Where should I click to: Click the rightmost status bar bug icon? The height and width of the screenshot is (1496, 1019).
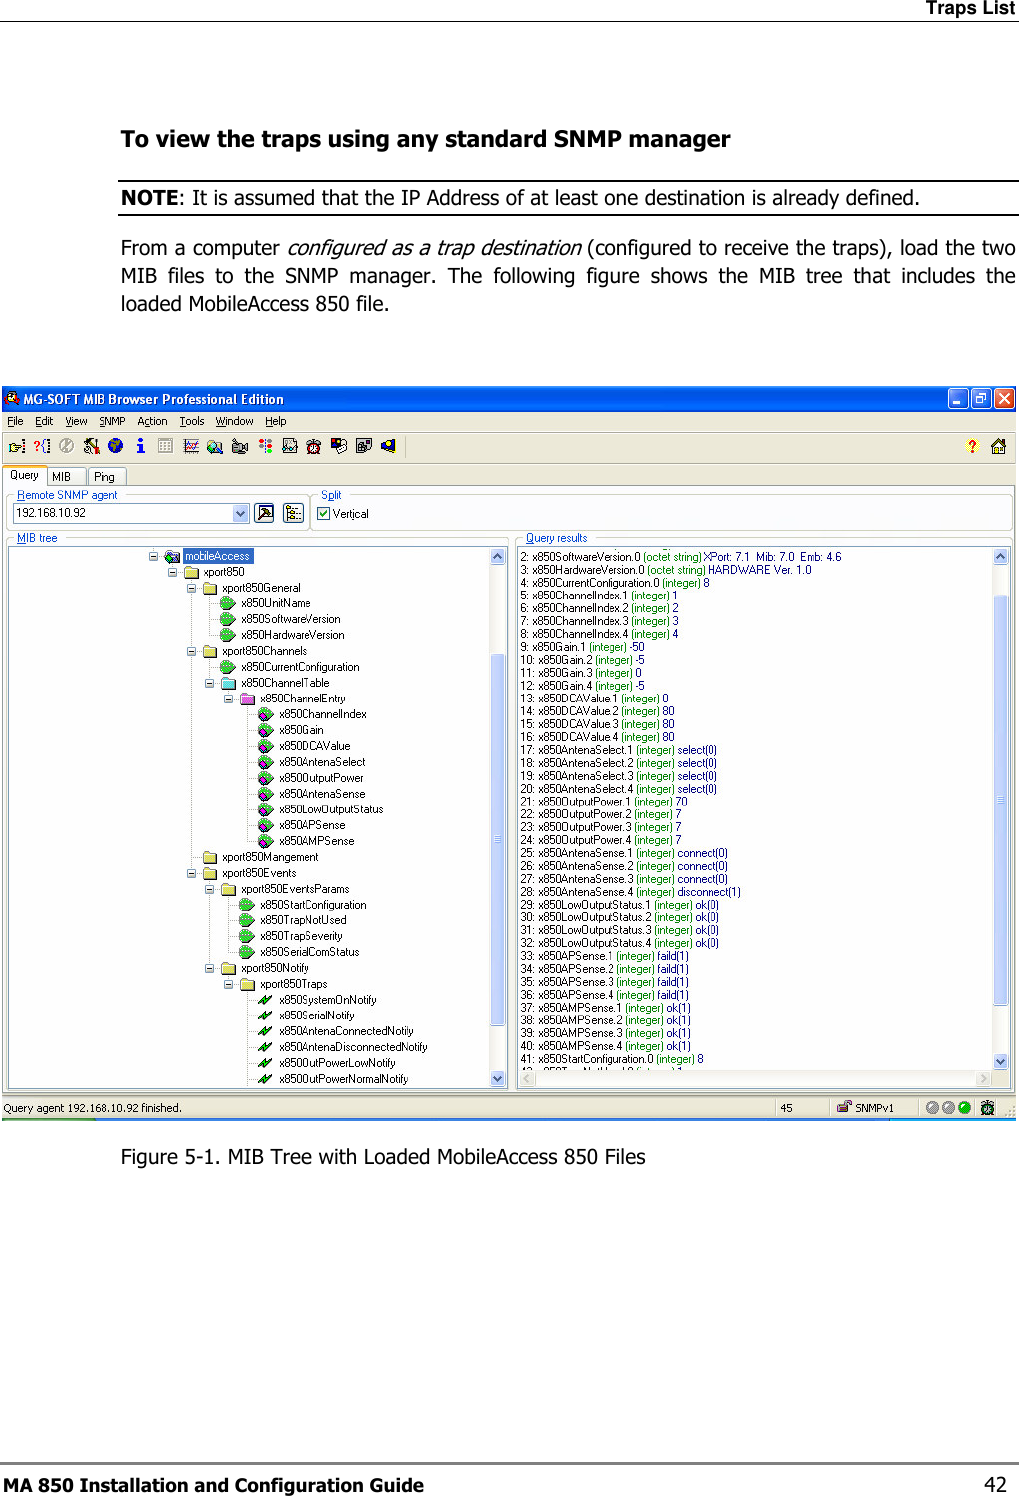pos(988,1107)
